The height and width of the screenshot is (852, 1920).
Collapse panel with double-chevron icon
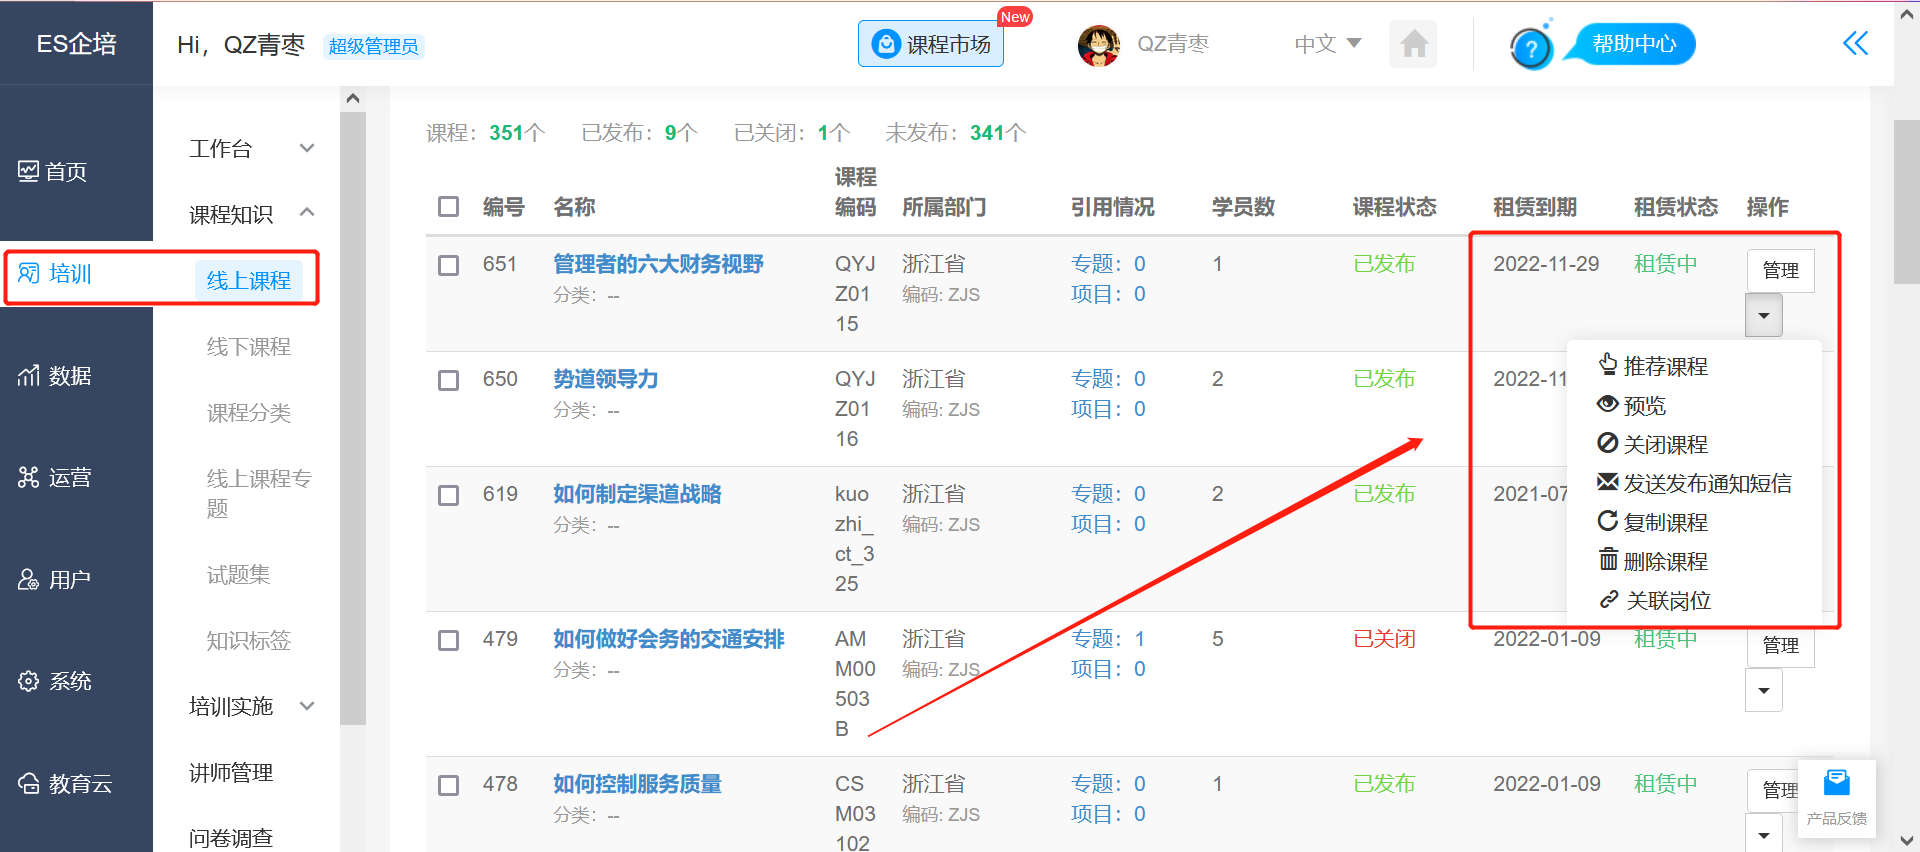pyautogui.click(x=1855, y=43)
